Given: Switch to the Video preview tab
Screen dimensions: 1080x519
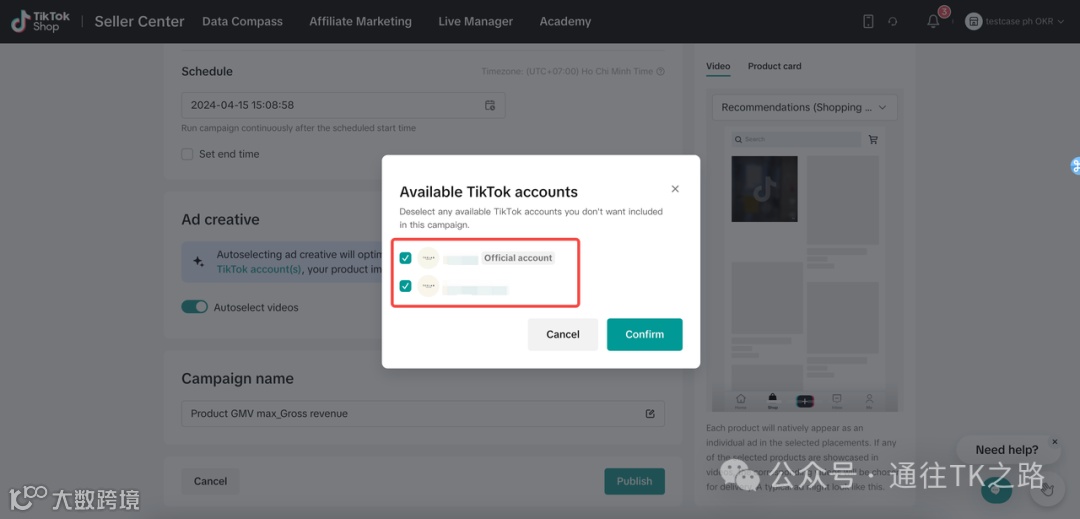Looking at the screenshot, I should [718, 66].
